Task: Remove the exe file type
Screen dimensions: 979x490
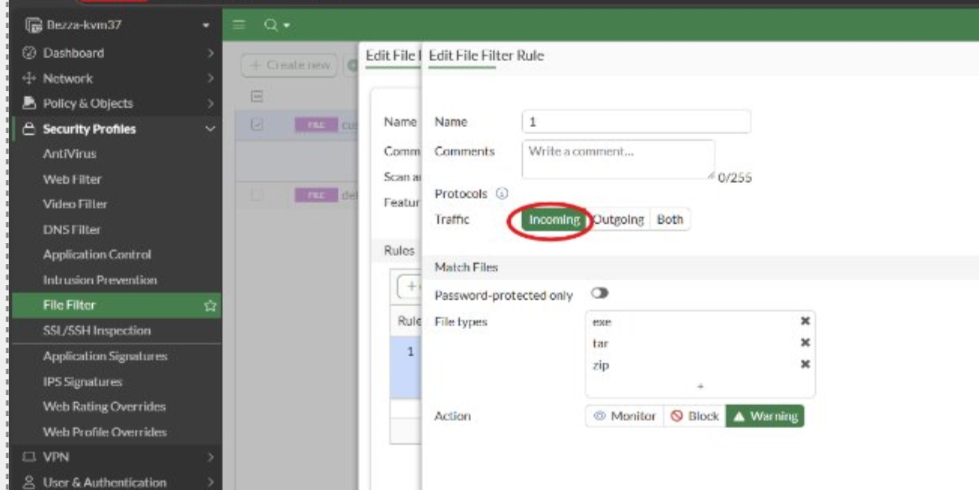Action: tap(805, 321)
